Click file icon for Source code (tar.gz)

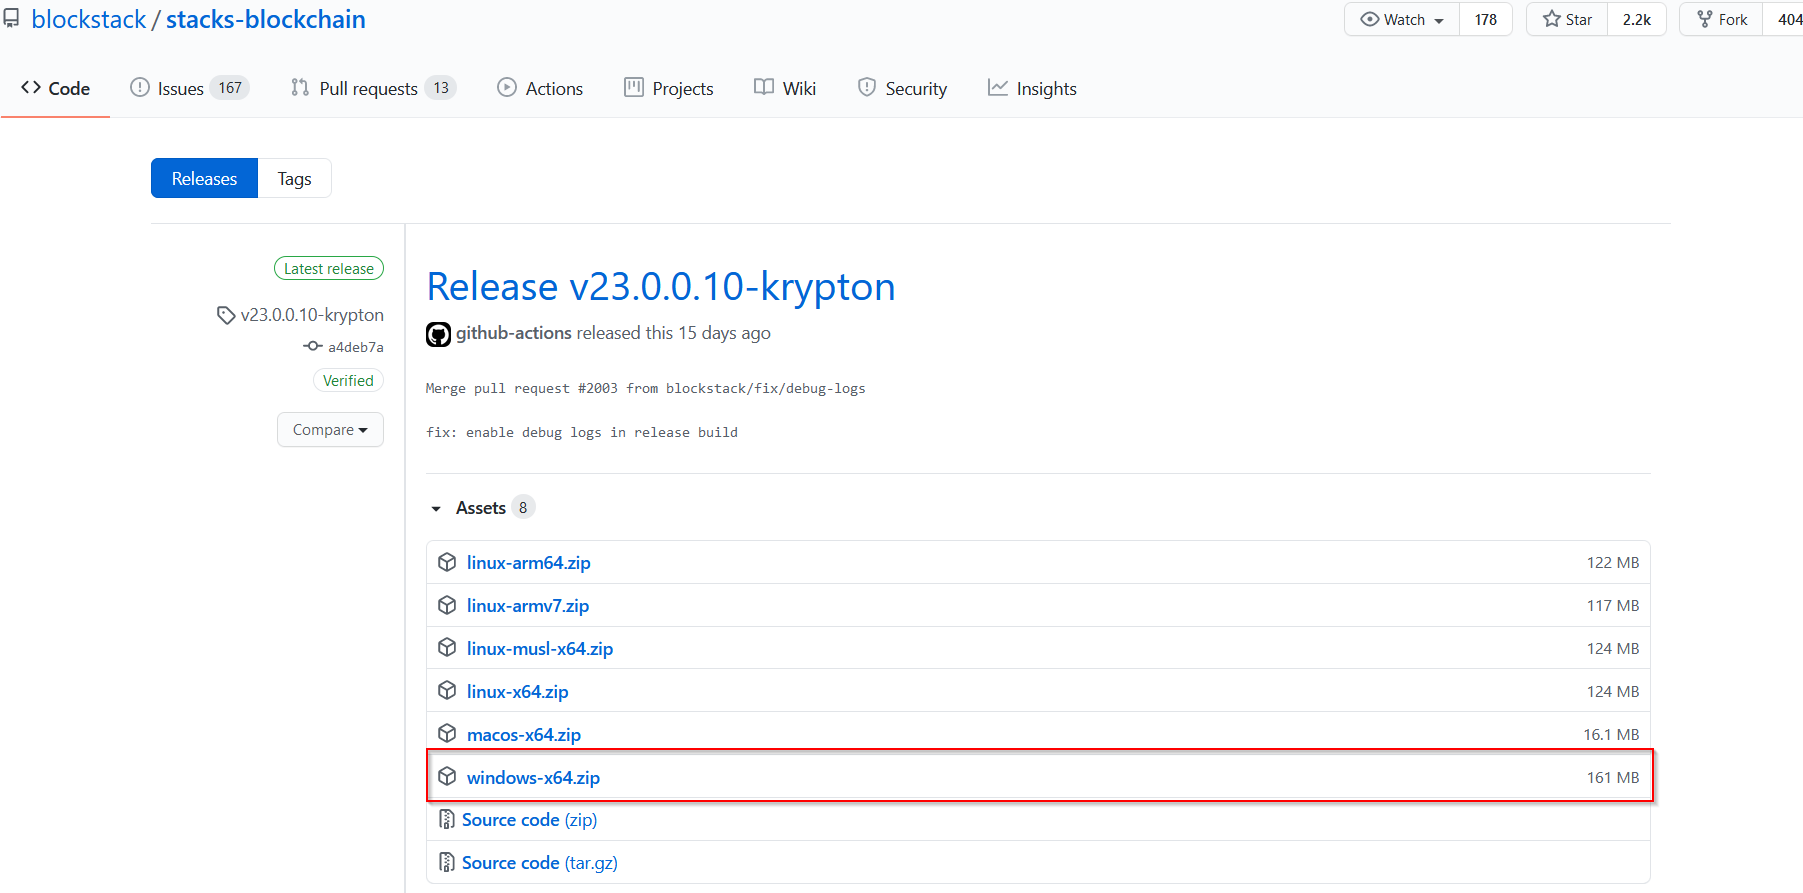coord(447,862)
